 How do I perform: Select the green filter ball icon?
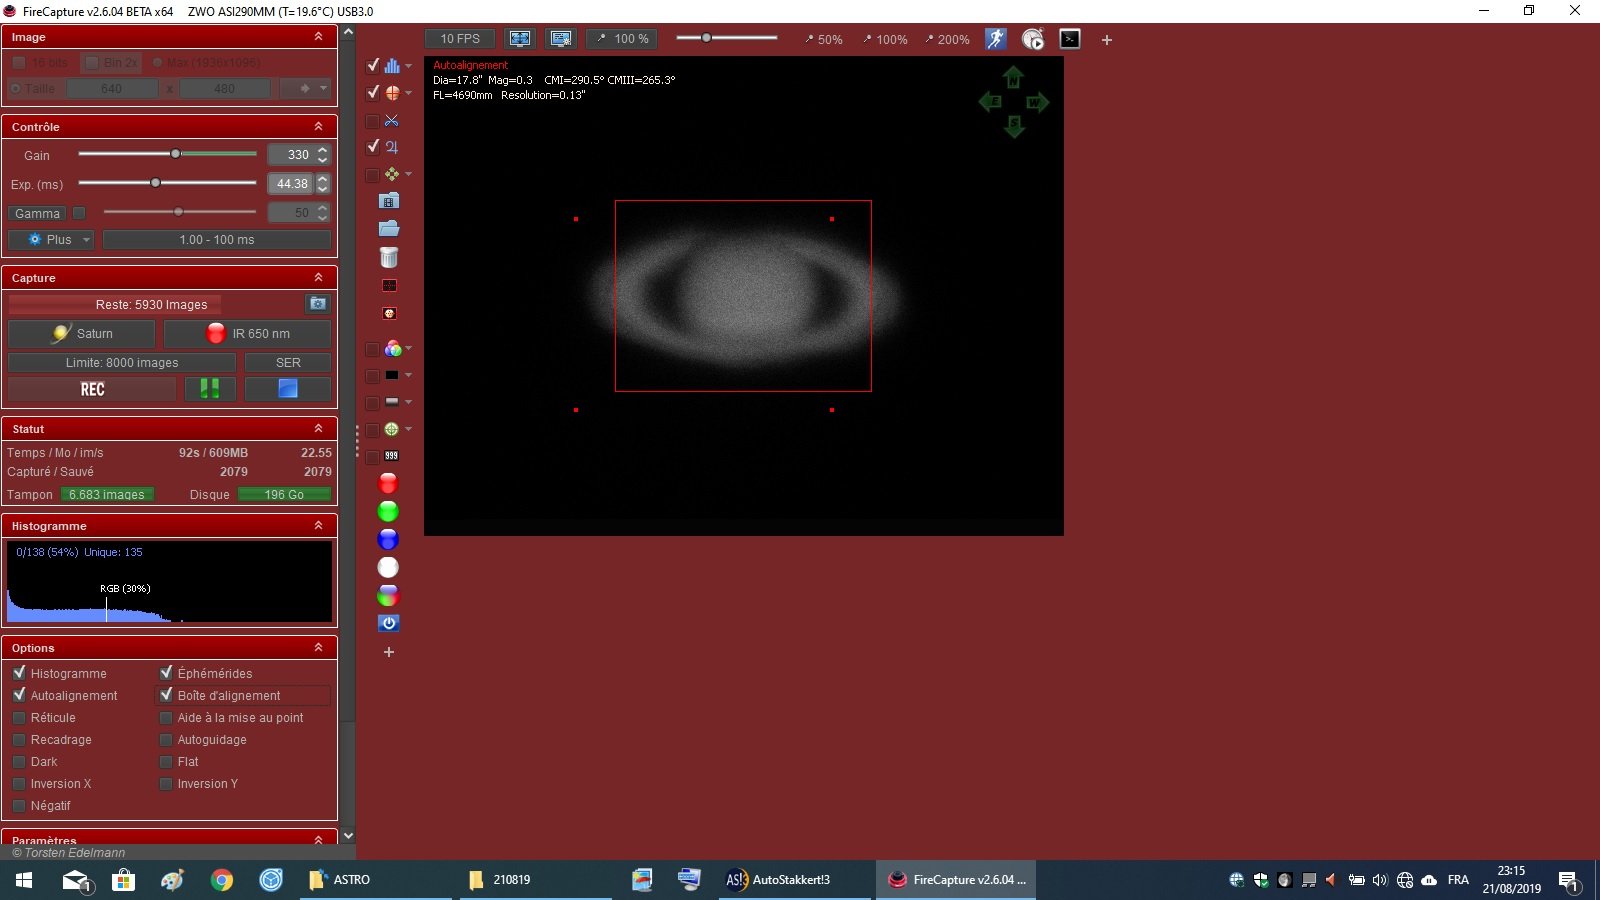tap(388, 512)
